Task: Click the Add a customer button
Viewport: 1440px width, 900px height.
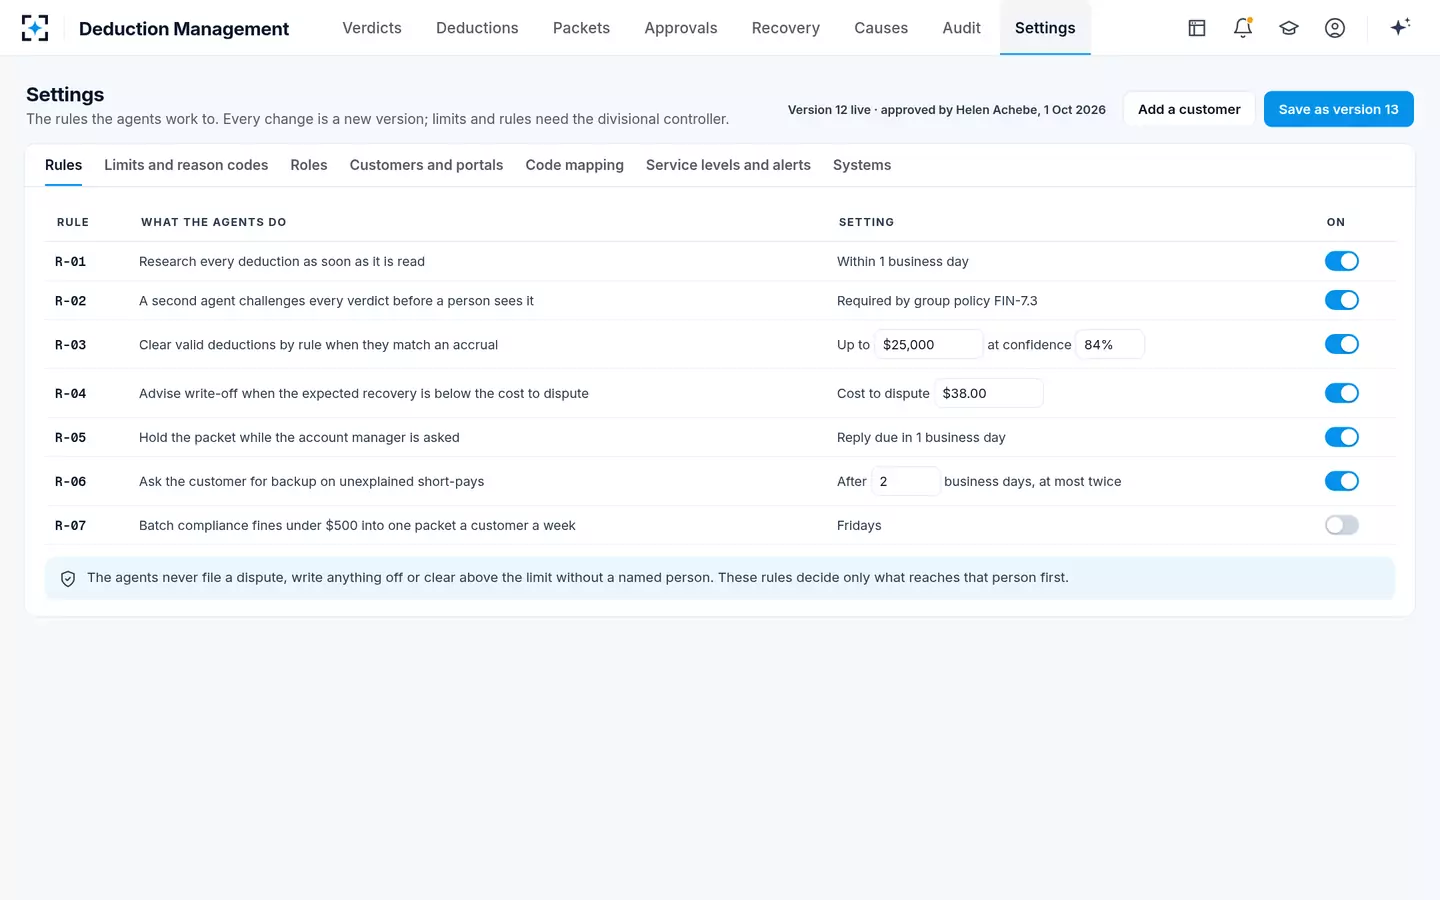Action: pos(1189,109)
